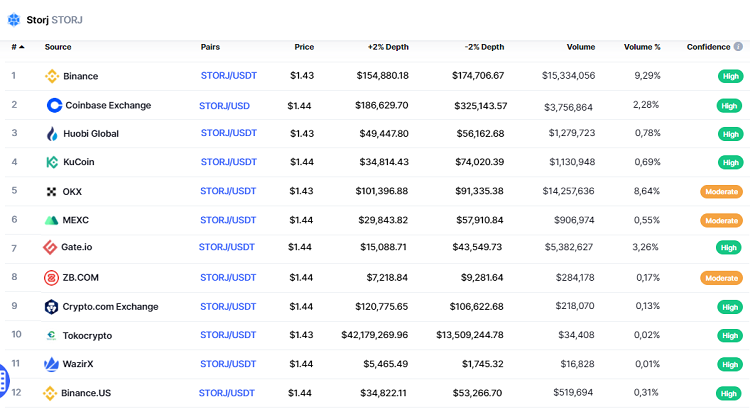This screenshot has height=409, width=750.
Task: Click the Huobi Global flame icon
Action: point(52,133)
